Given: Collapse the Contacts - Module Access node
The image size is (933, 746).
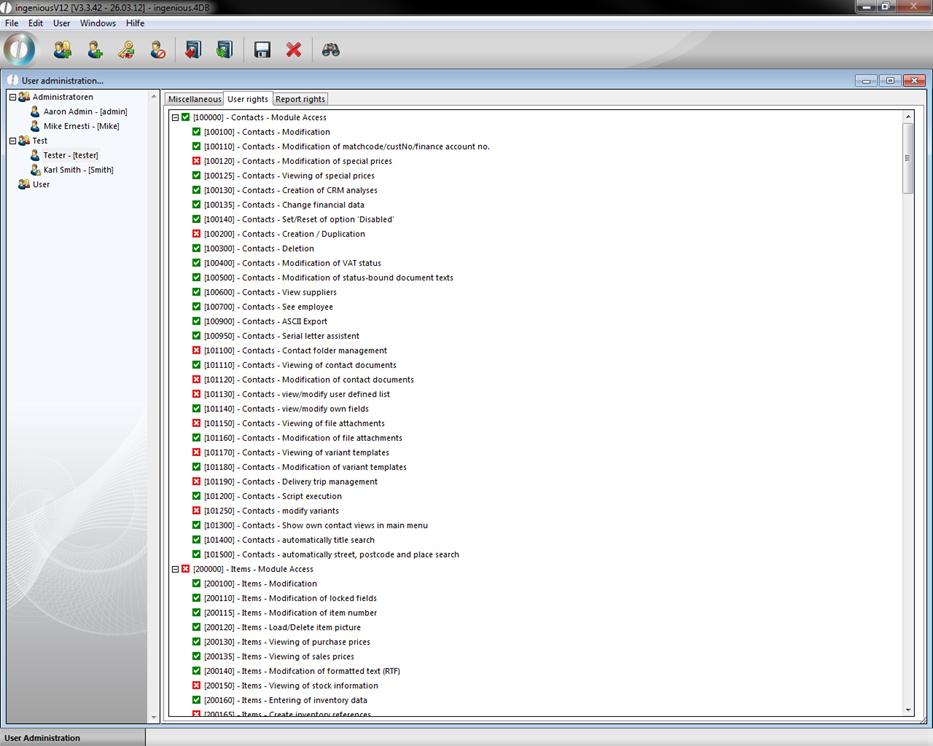Looking at the screenshot, I should [x=175, y=118].
